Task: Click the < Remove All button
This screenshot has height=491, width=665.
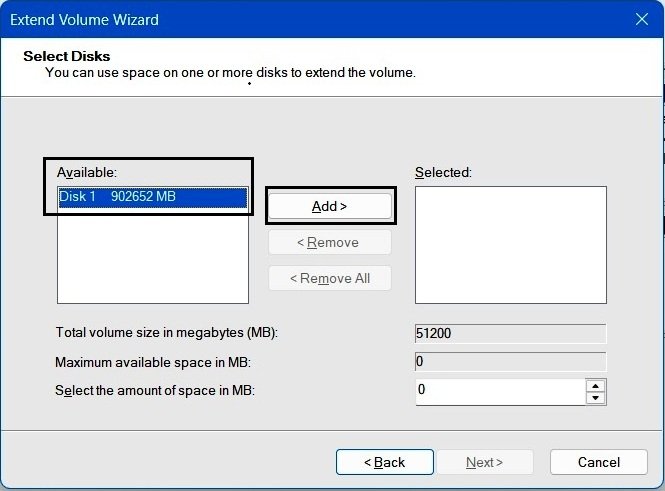Action: point(330,278)
